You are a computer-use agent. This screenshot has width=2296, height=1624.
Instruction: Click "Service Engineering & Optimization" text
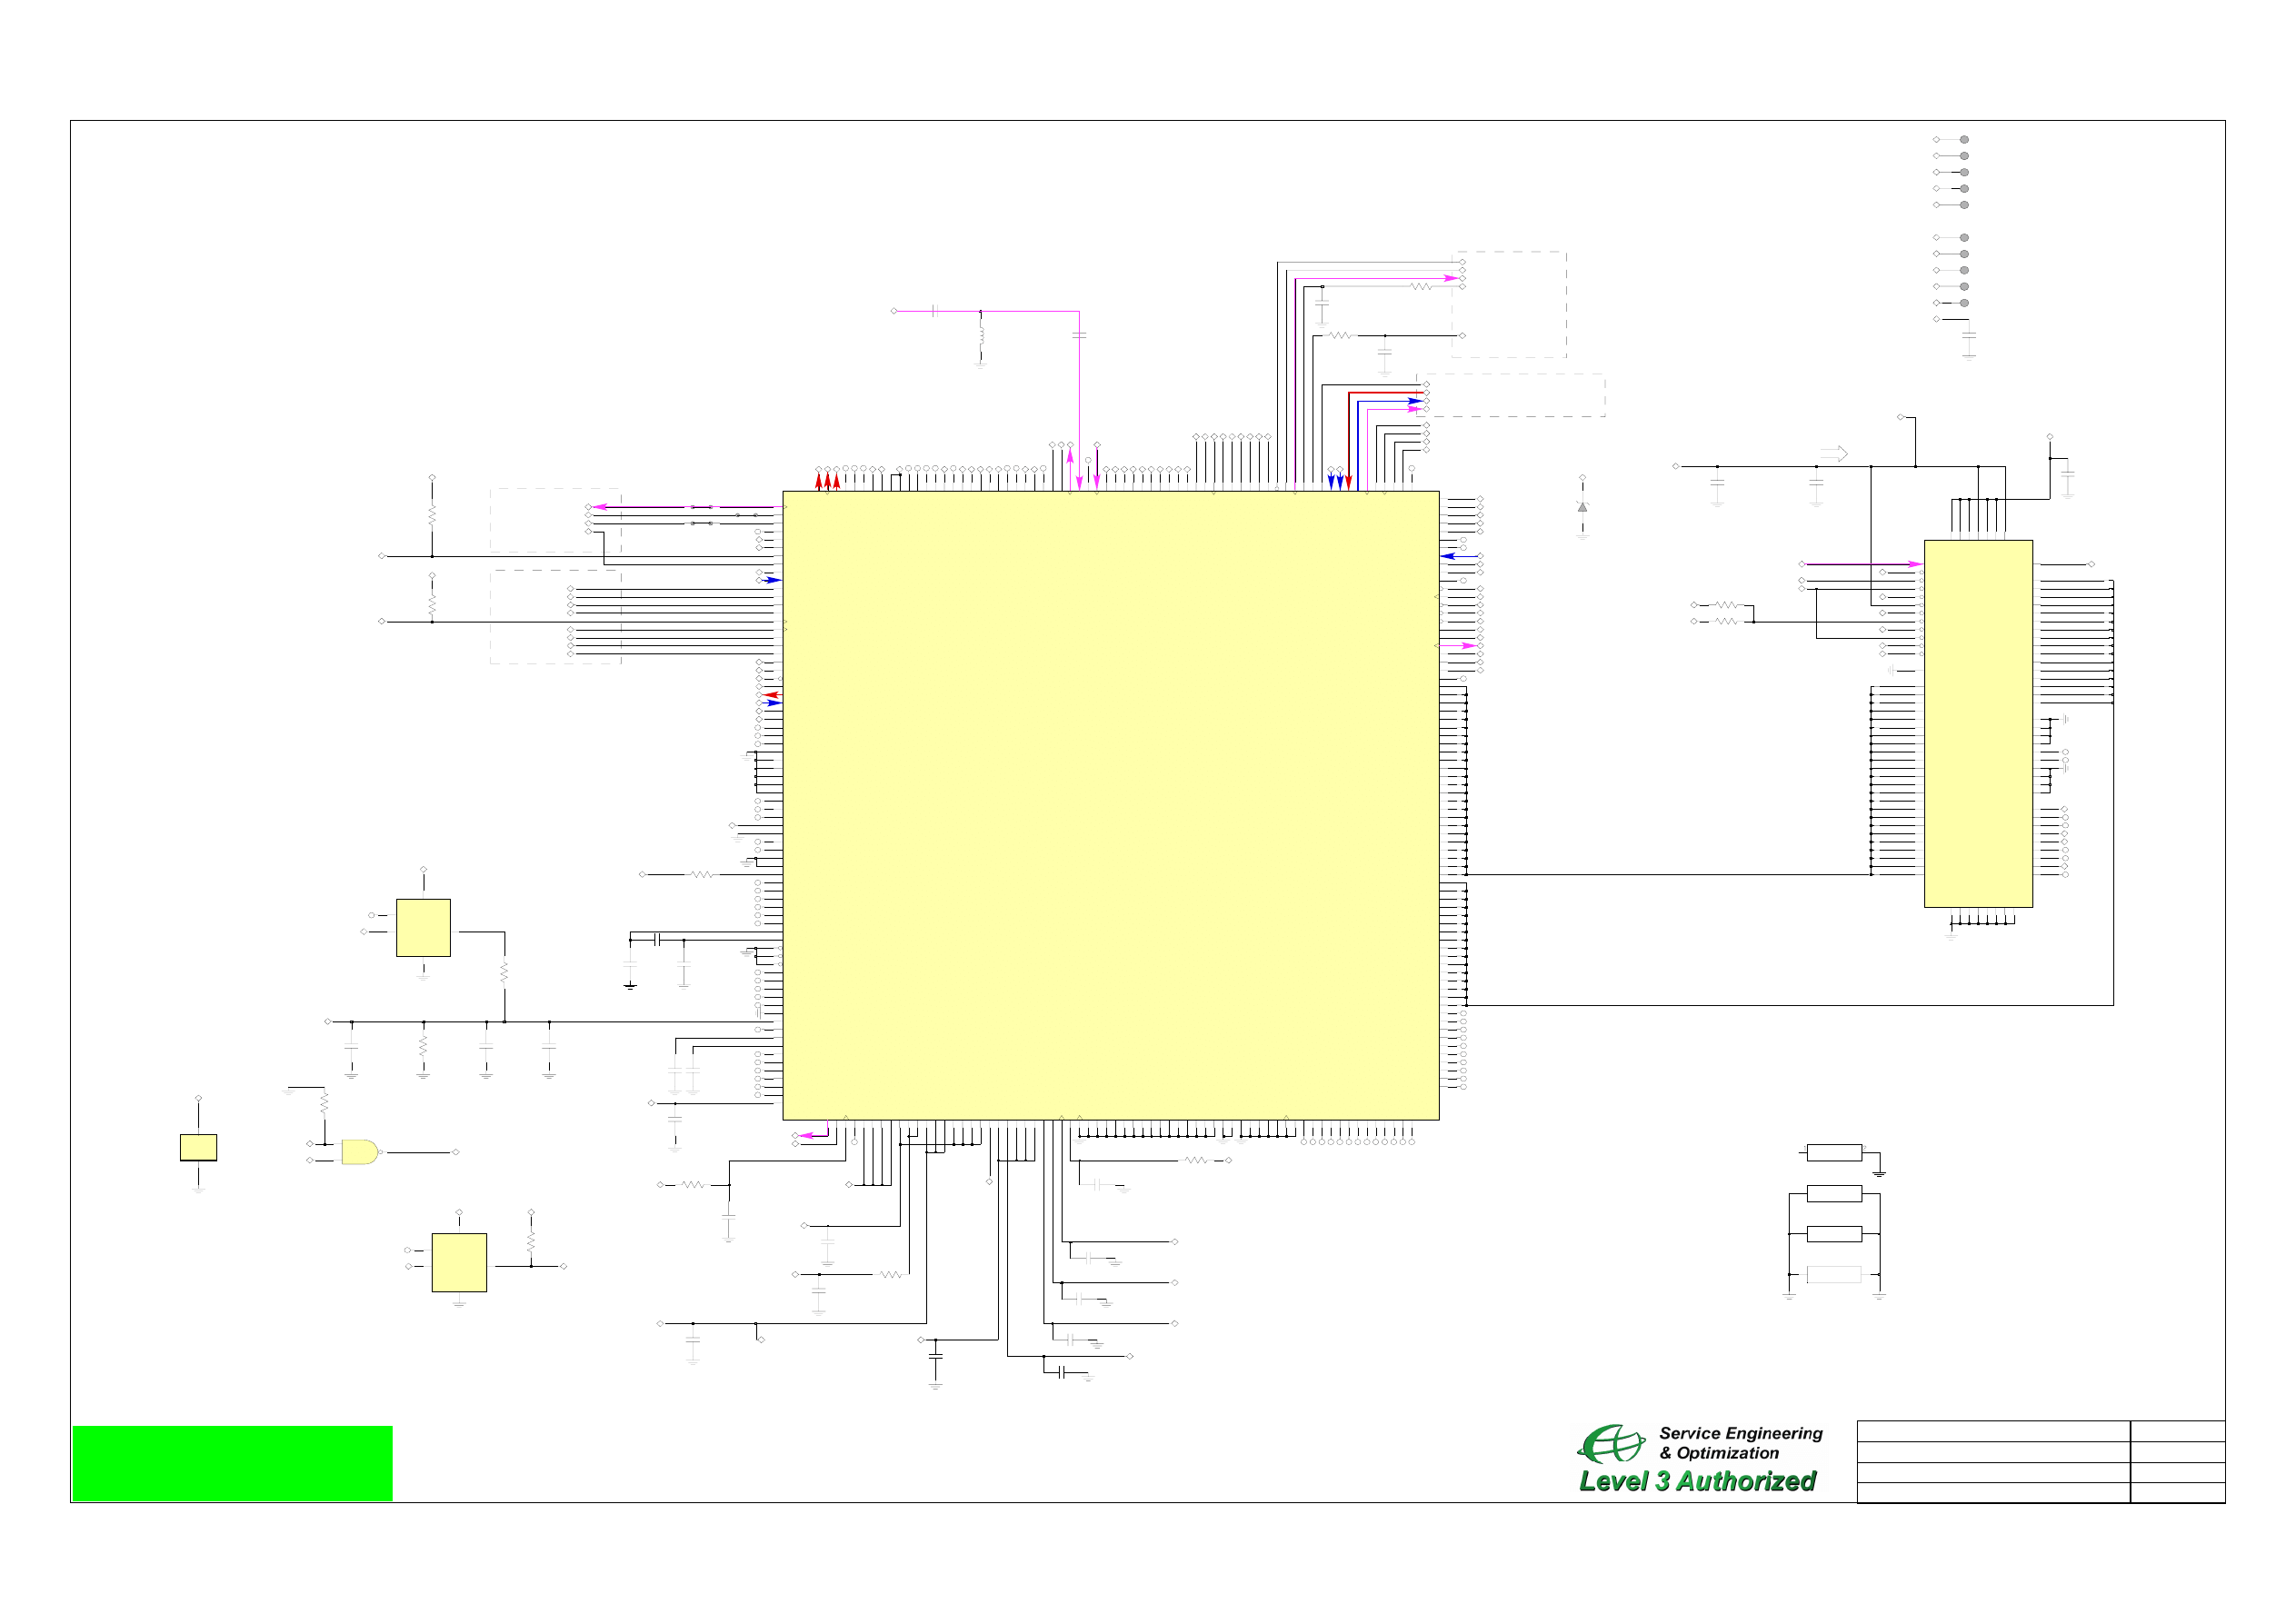(x=1740, y=1443)
